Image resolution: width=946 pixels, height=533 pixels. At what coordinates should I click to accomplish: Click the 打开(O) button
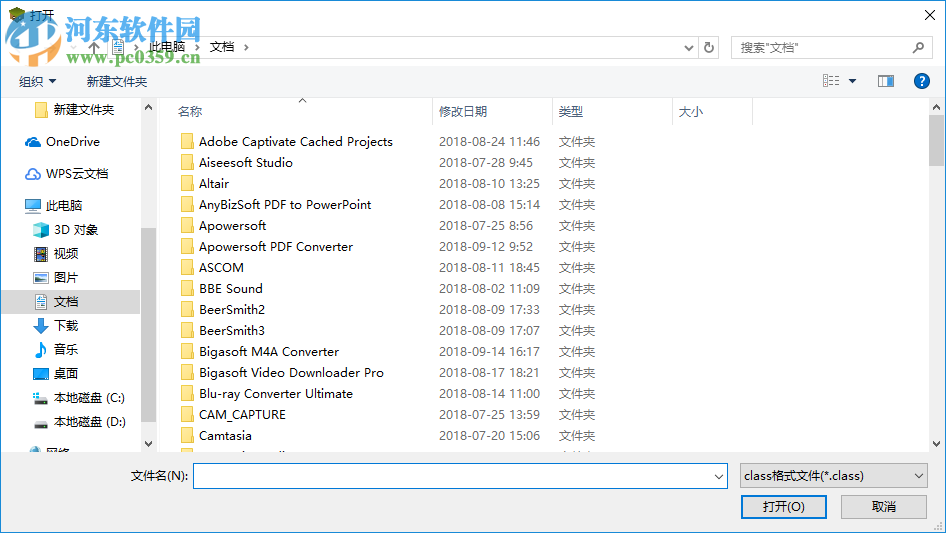coord(784,506)
